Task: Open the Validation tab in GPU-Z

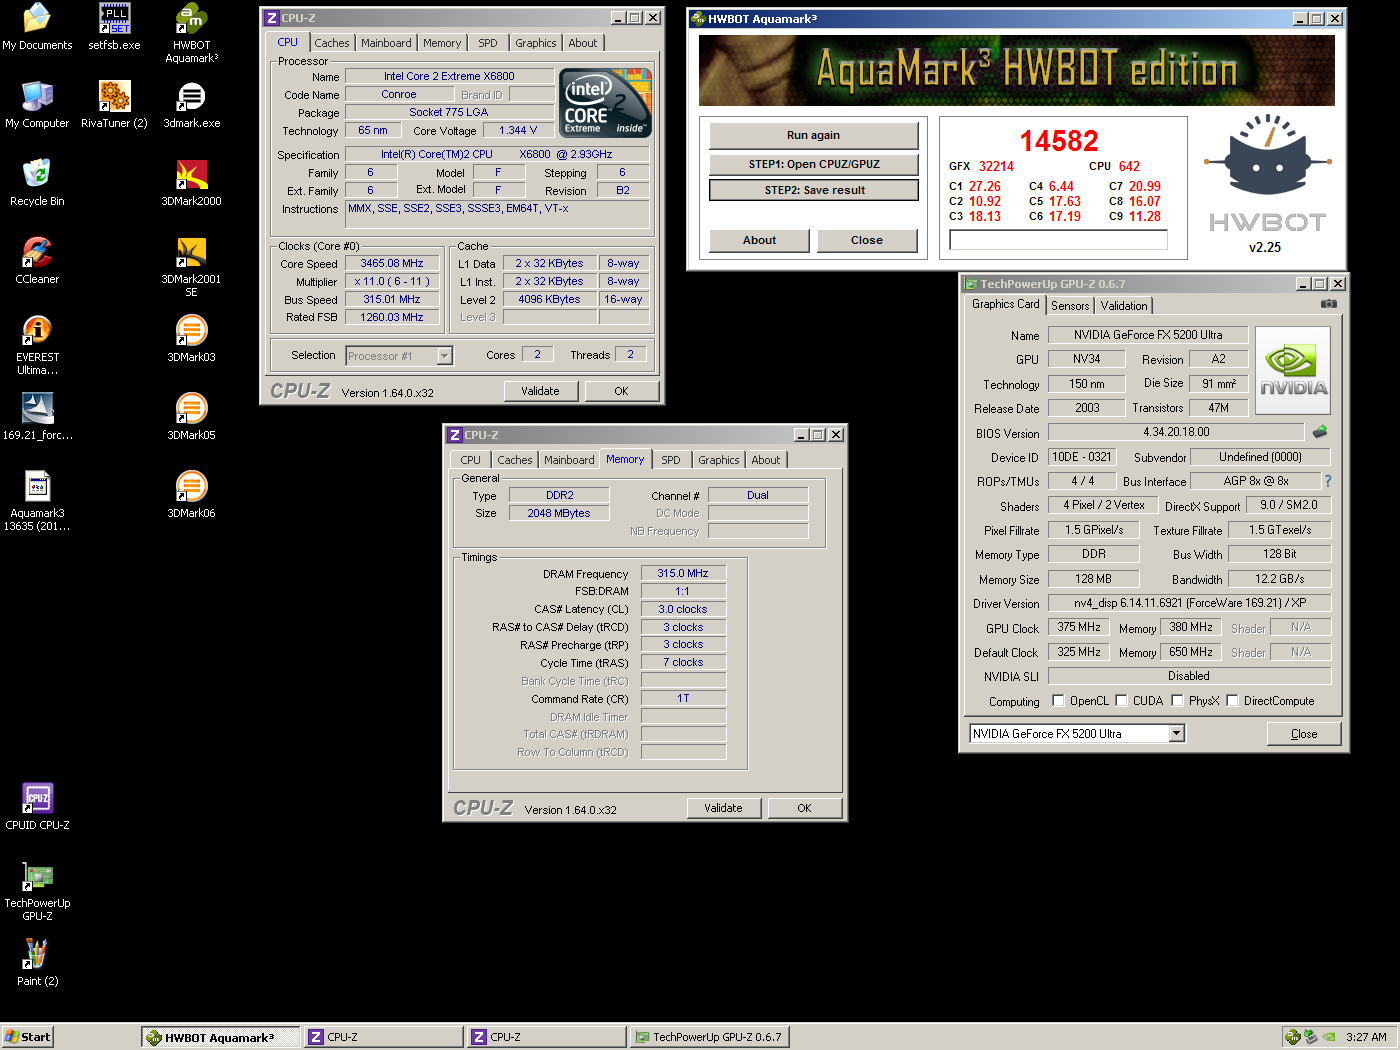Action: coord(1124,306)
